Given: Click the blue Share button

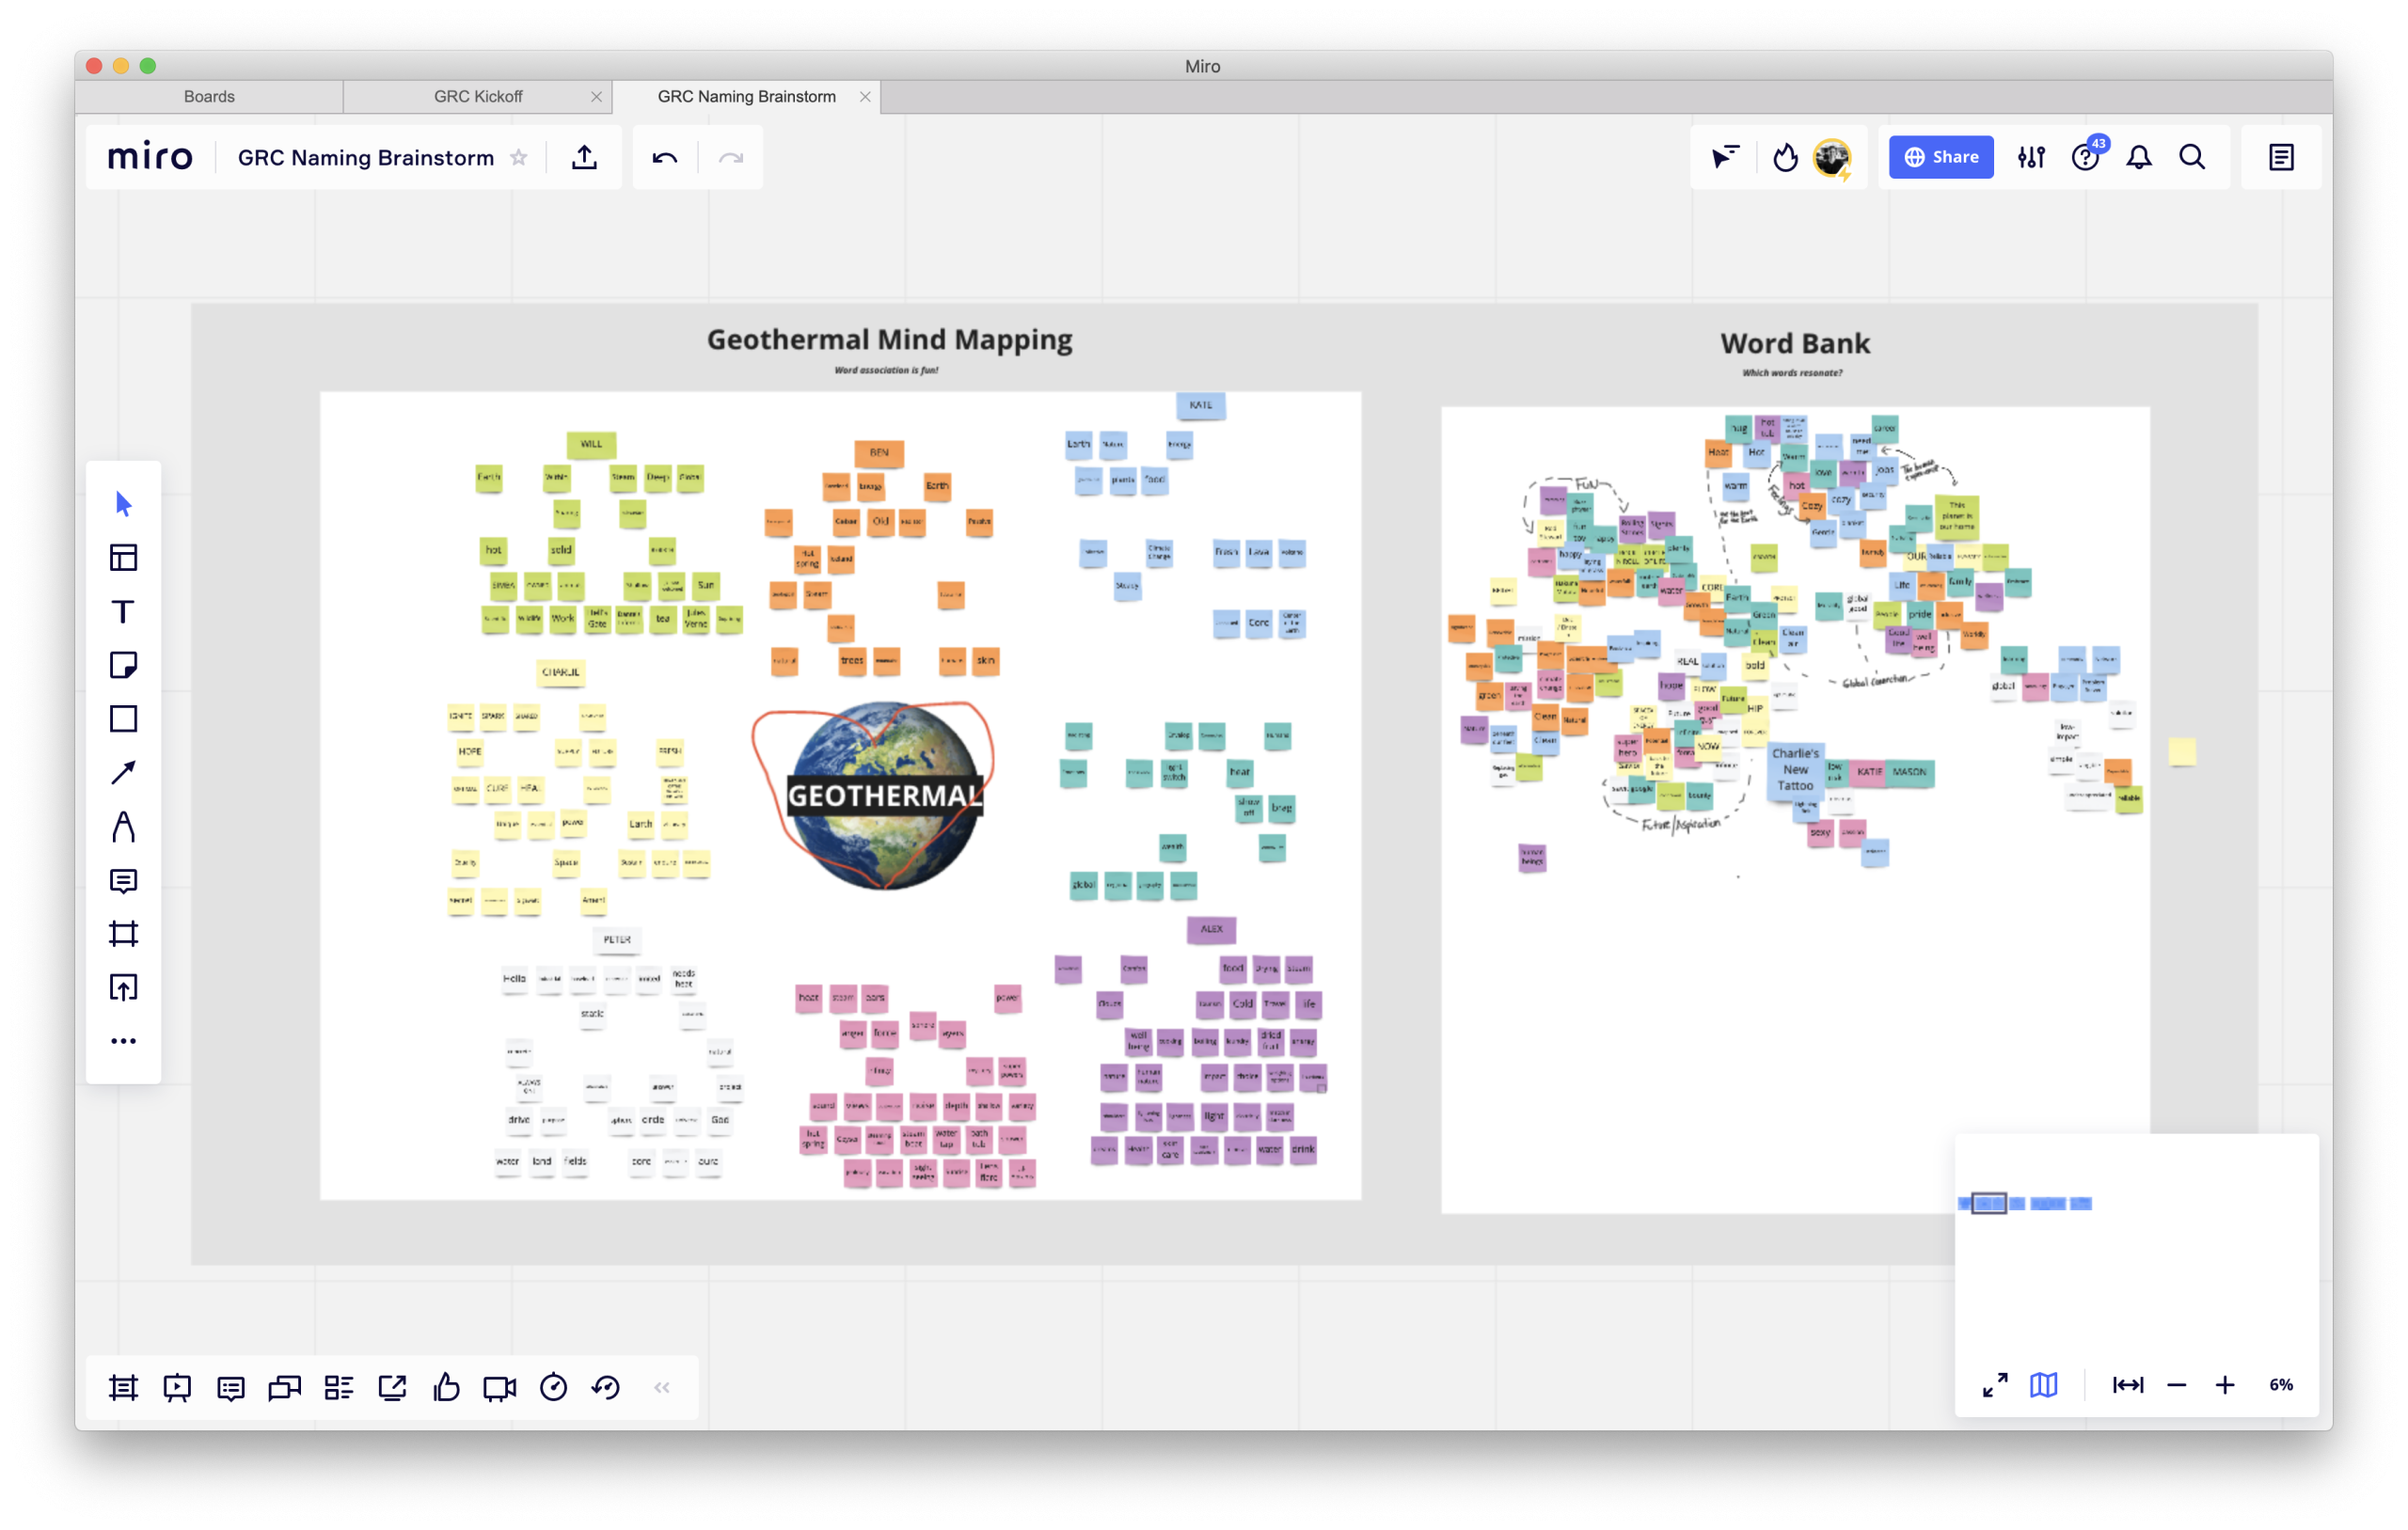Looking at the screenshot, I should [x=1940, y=157].
